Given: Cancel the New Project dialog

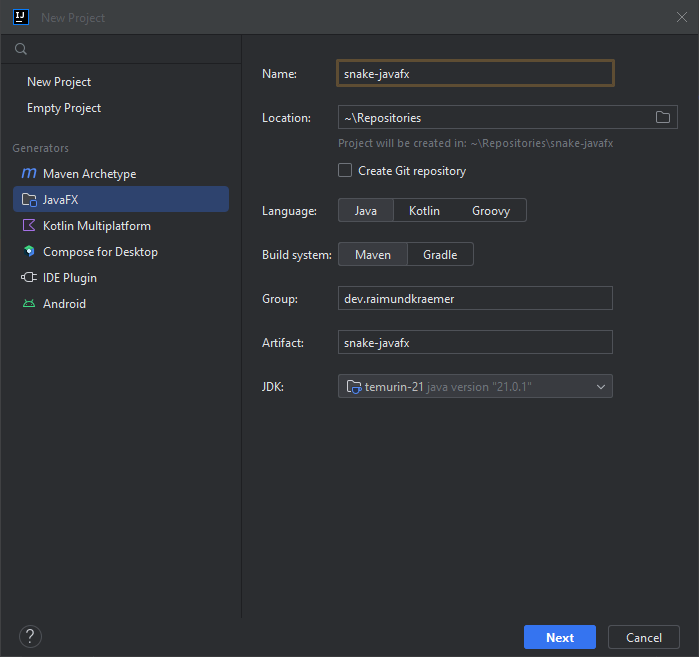Looking at the screenshot, I should pos(643,638).
